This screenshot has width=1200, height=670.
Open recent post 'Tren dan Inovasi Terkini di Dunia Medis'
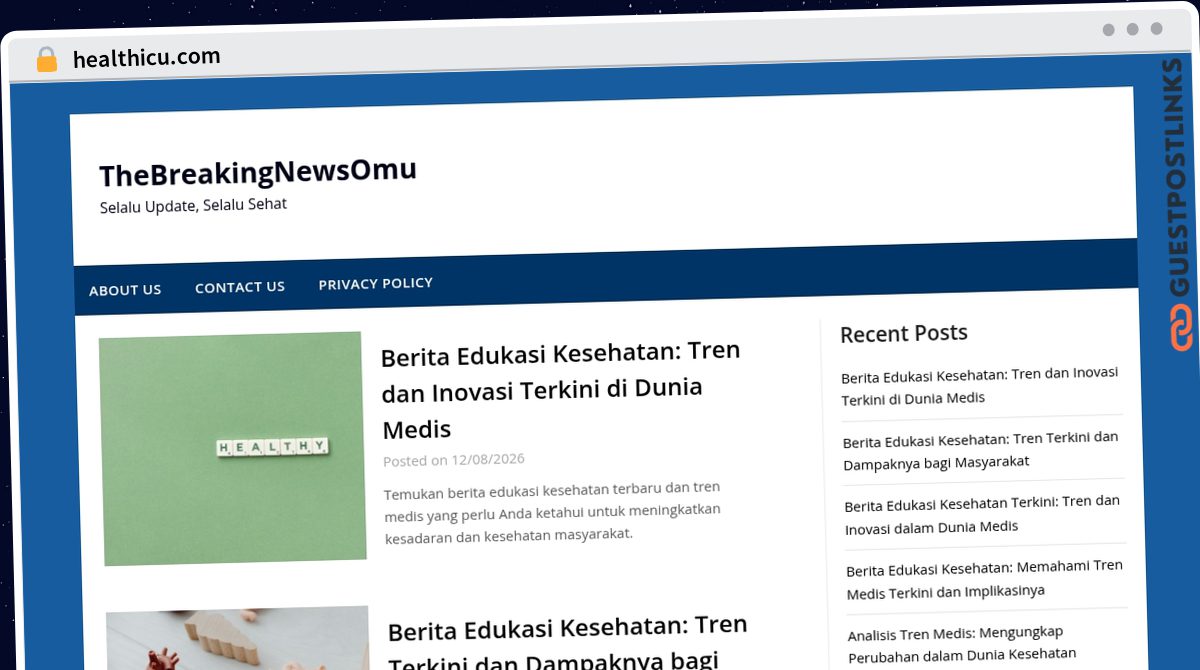[980, 385]
